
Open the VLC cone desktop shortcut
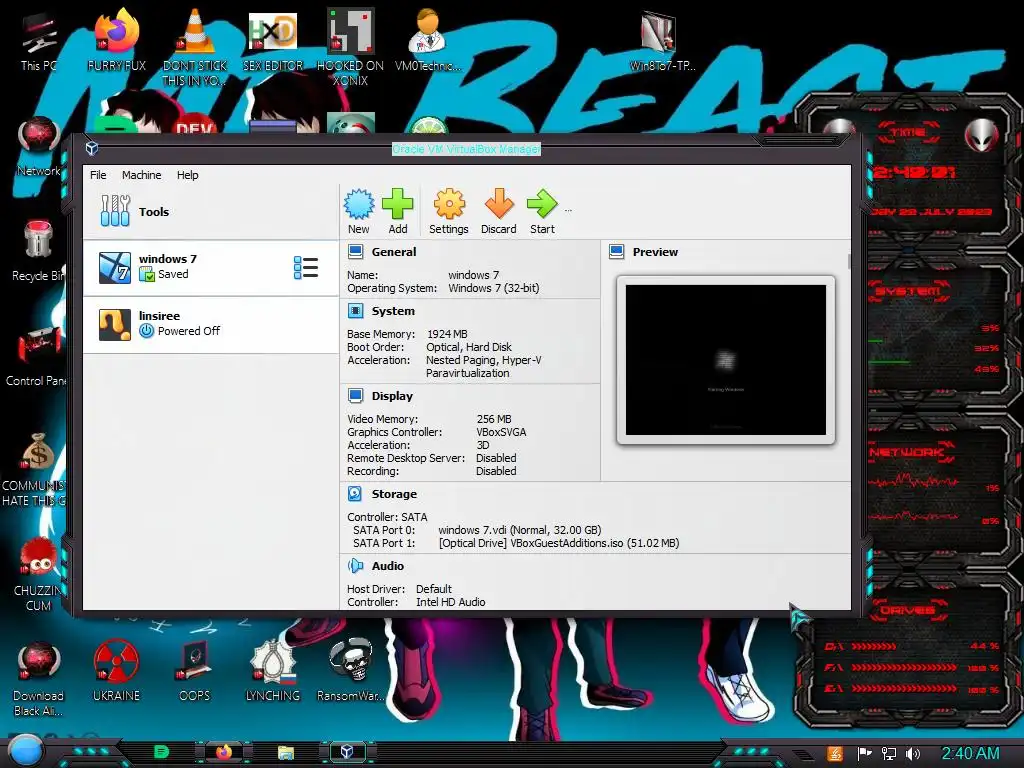pos(195,47)
